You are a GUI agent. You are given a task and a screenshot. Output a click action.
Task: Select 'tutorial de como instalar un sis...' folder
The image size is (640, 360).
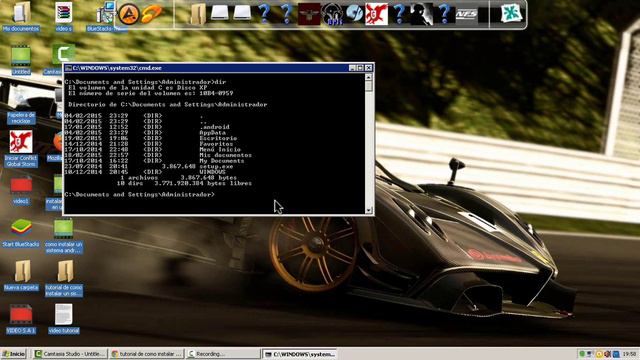pos(64,279)
